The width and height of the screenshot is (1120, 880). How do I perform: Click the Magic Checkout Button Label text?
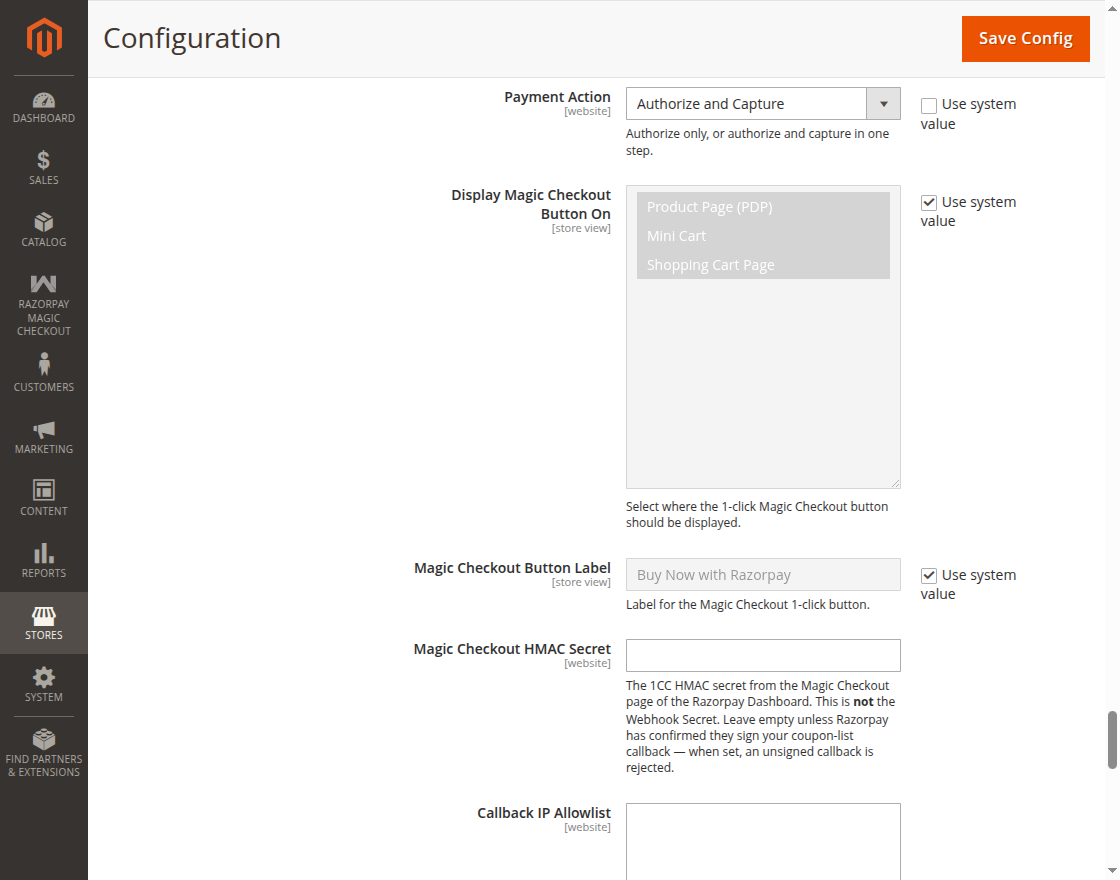point(512,568)
